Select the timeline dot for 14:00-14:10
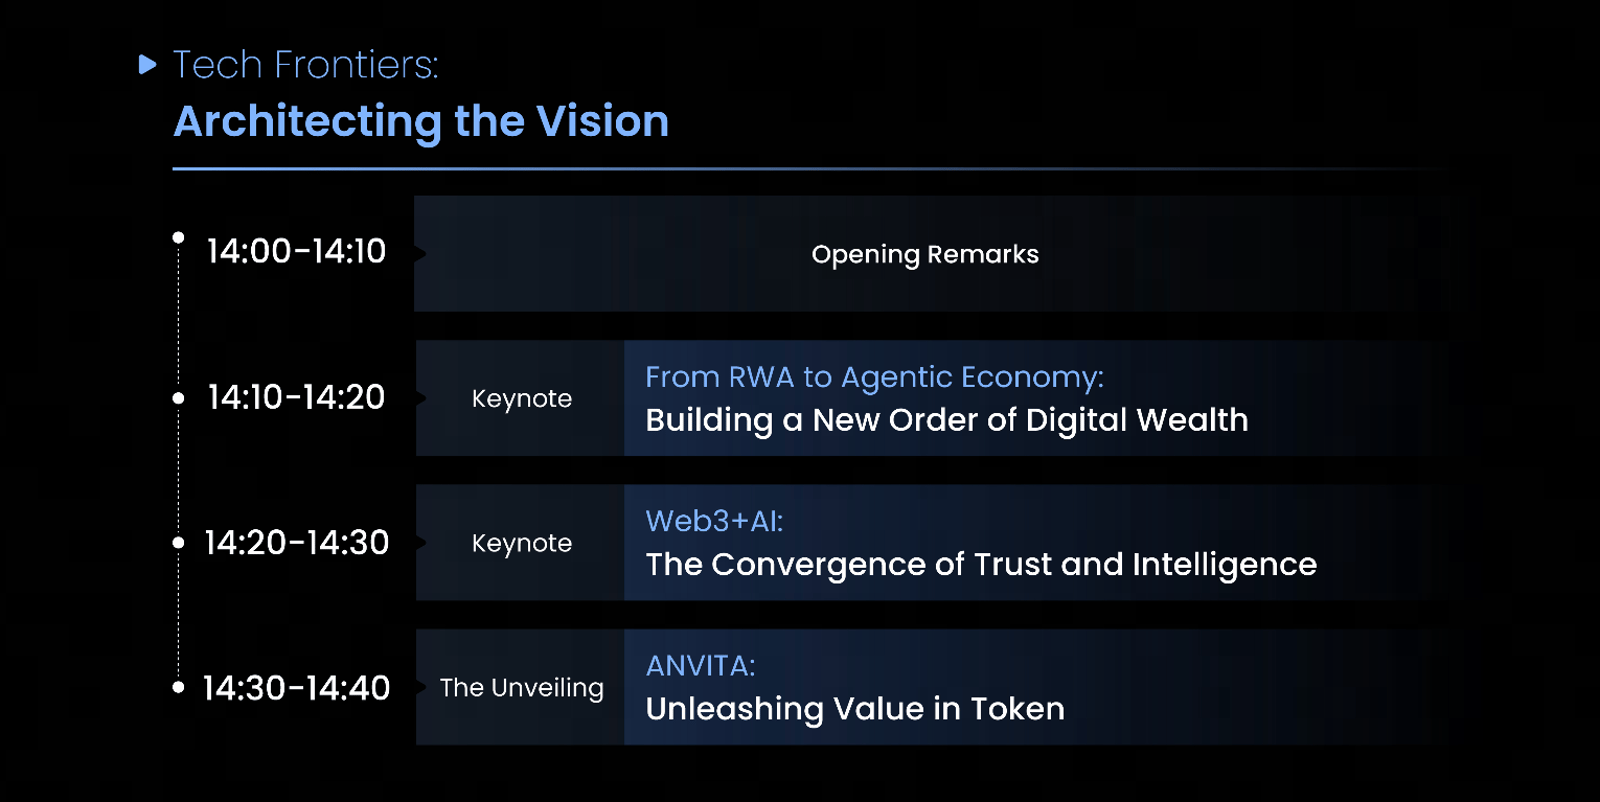This screenshot has width=1600, height=802. coord(178,237)
